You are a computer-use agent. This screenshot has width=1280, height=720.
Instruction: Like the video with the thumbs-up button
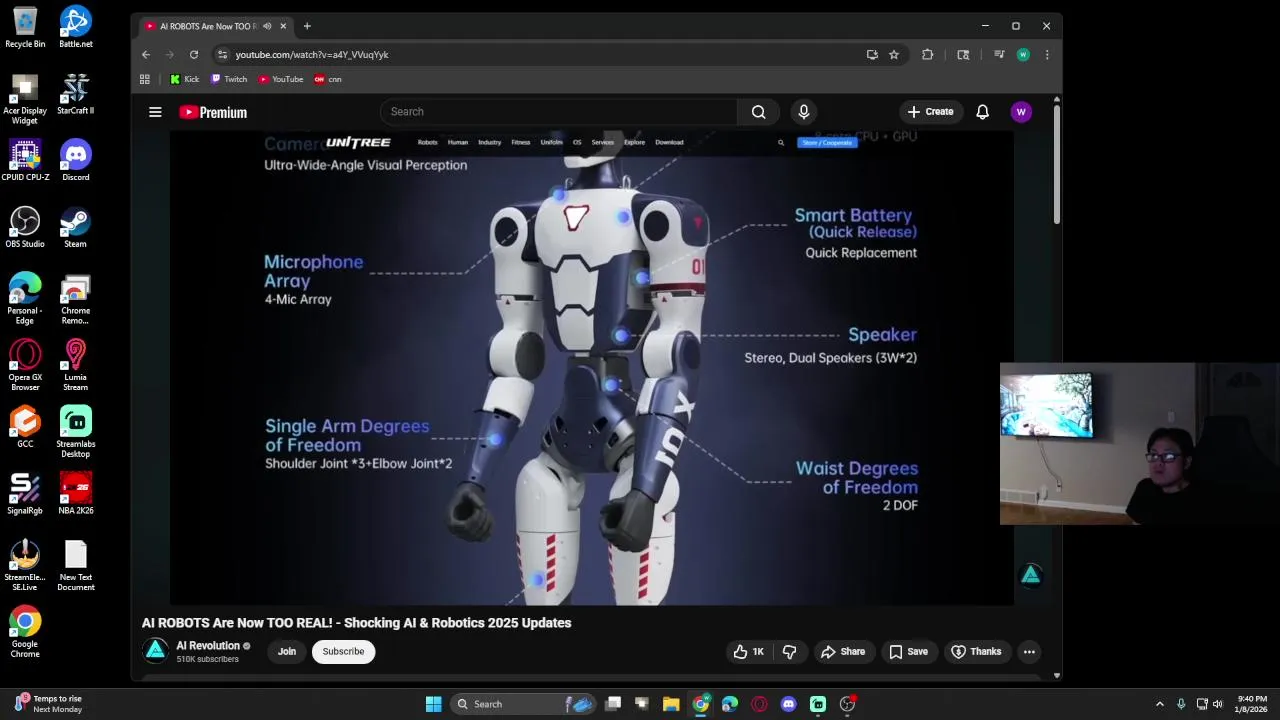pos(748,652)
